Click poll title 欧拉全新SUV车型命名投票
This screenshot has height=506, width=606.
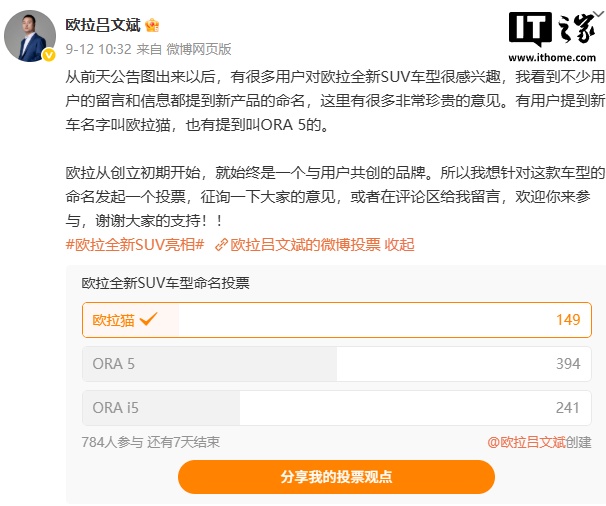[x=165, y=283]
